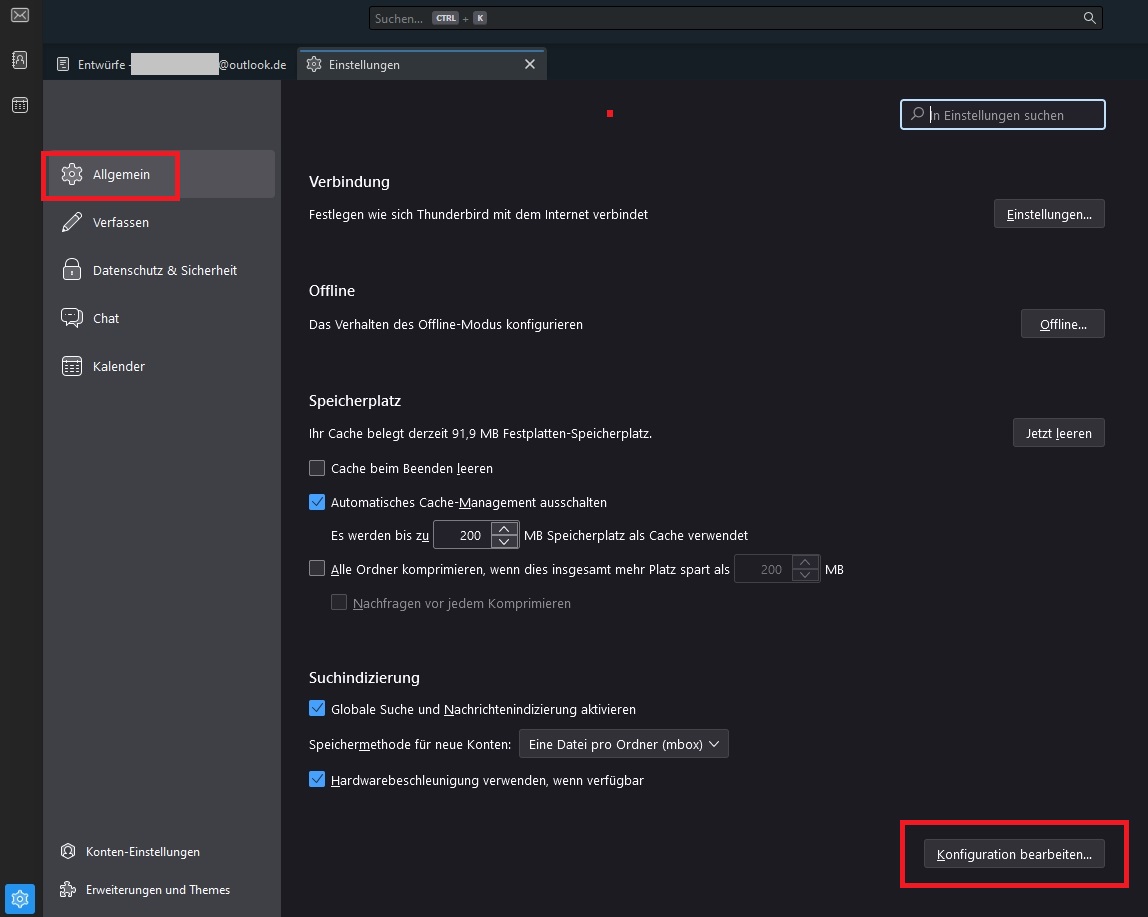Open the Allgemein settings category
The image size is (1148, 917).
coord(159,174)
